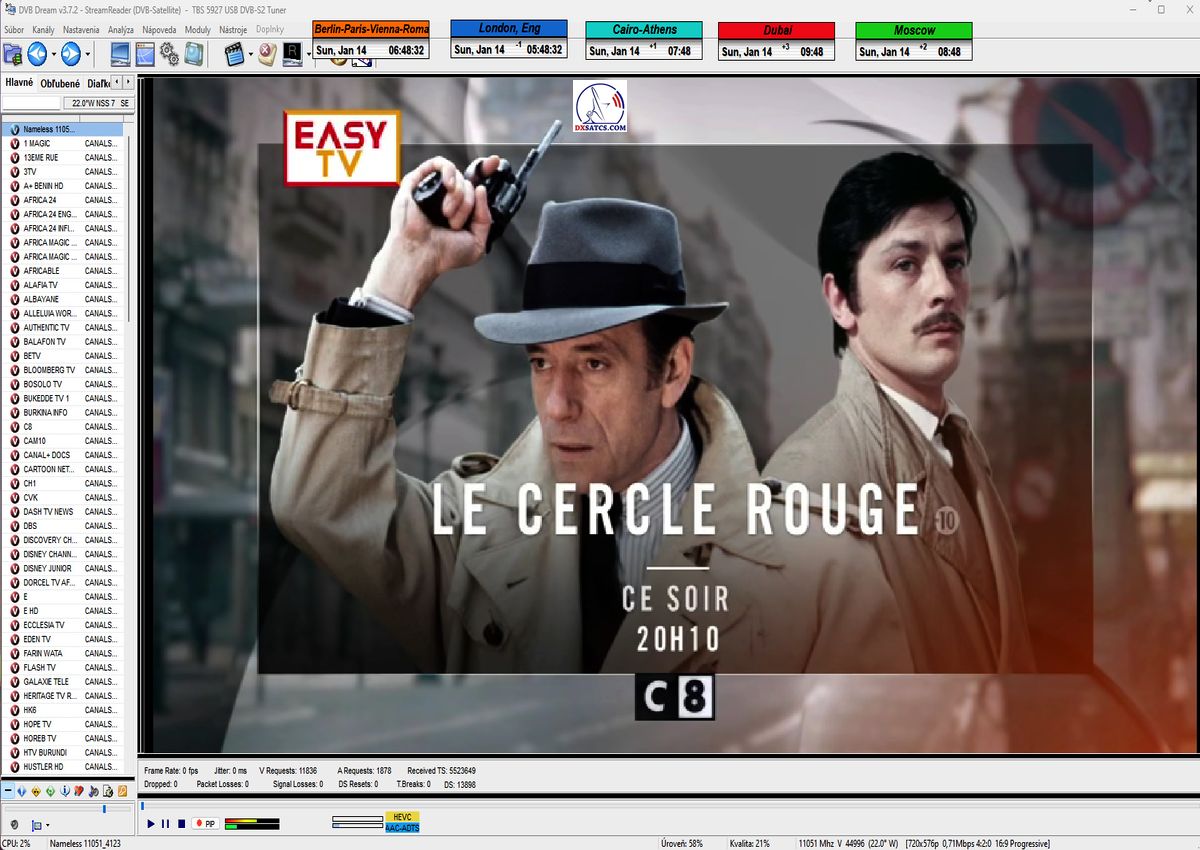Click the blue forward arrow channel button
The height and width of the screenshot is (850, 1200).
[70, 54]
